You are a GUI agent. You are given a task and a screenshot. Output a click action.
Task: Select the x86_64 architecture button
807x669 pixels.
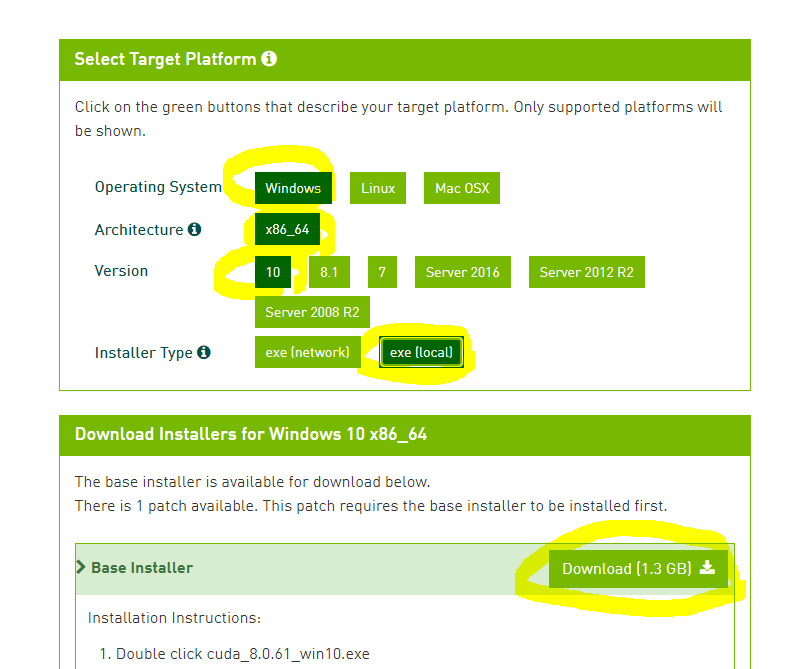coord(287,229)
